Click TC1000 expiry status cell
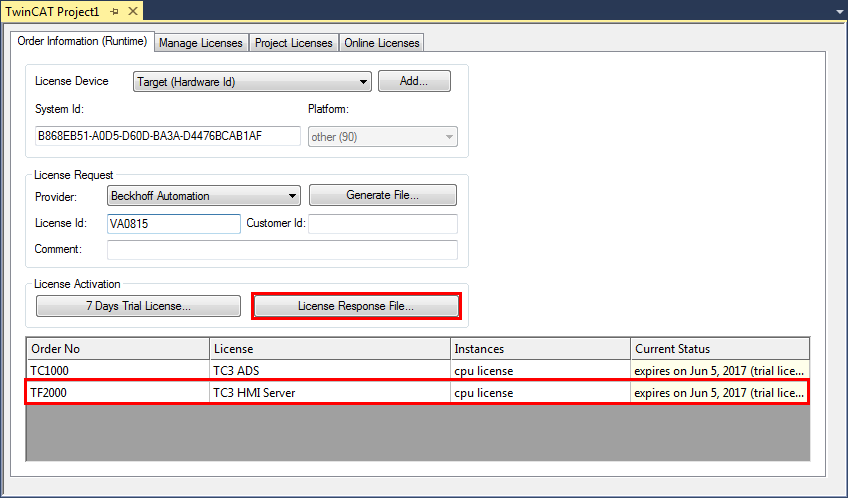Image resolution: width=848 pixels, height=498 pixels. [x=720, y=371]
